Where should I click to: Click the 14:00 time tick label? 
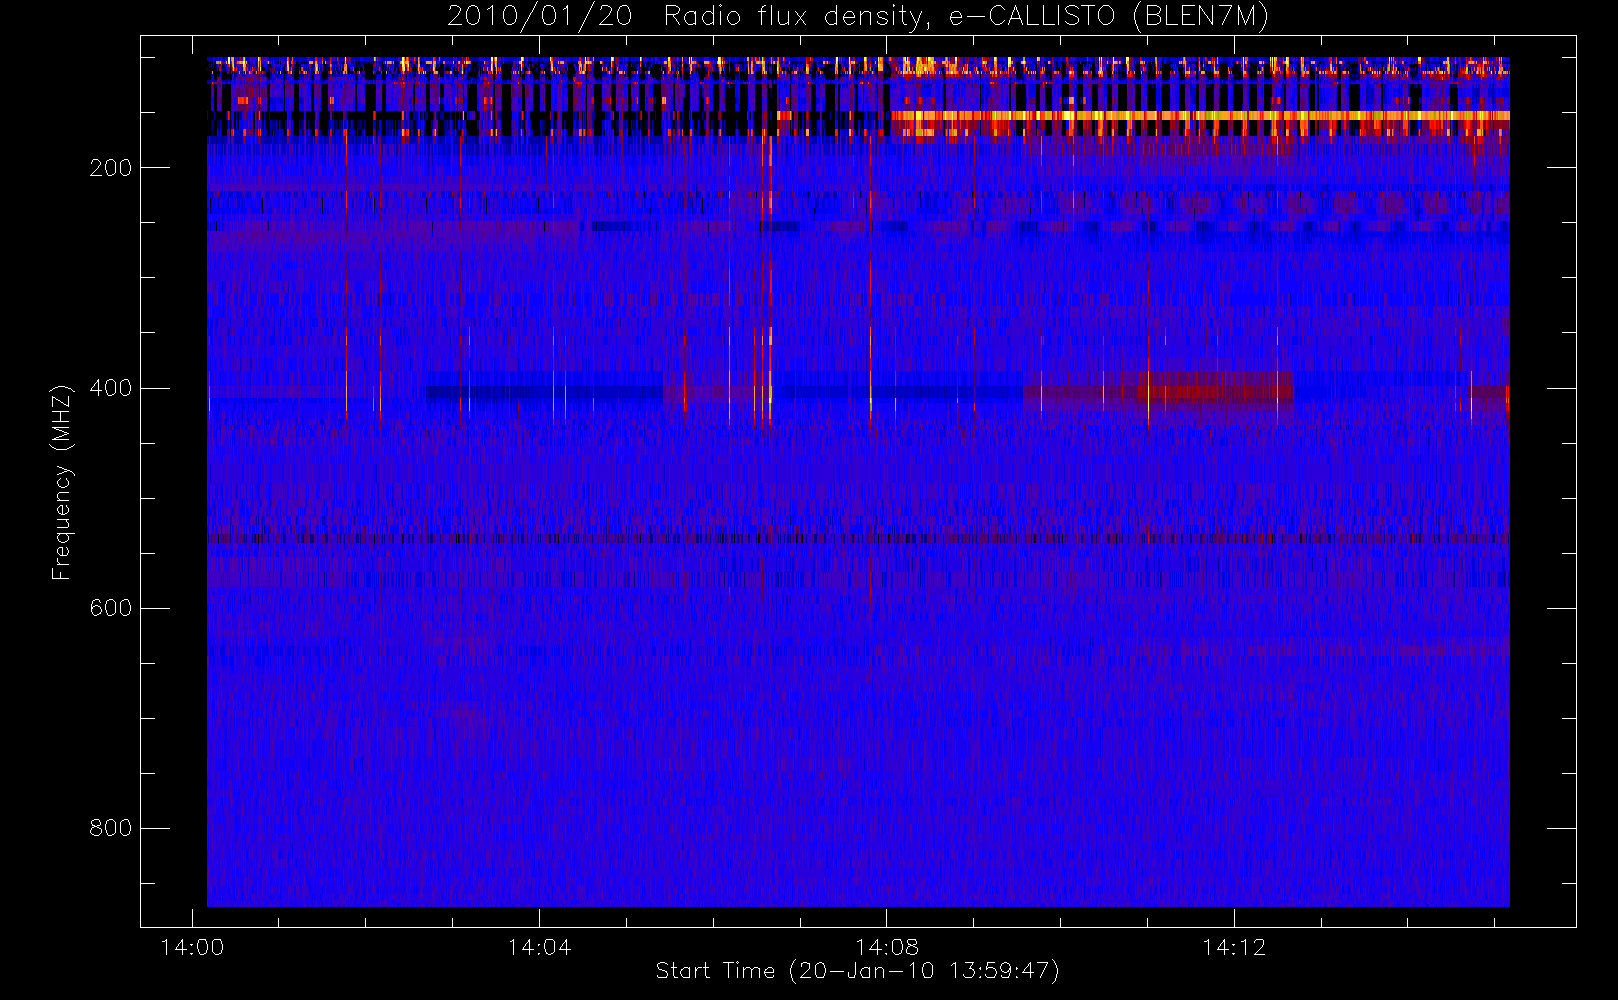pos(192,947)
